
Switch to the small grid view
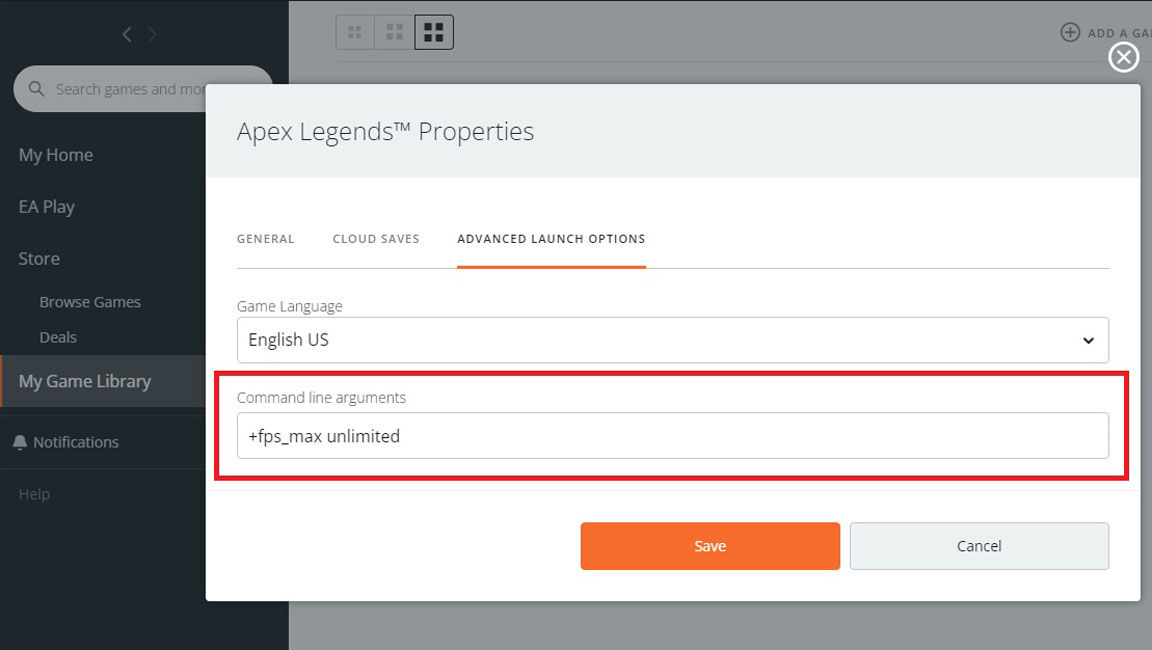[354, 32]
